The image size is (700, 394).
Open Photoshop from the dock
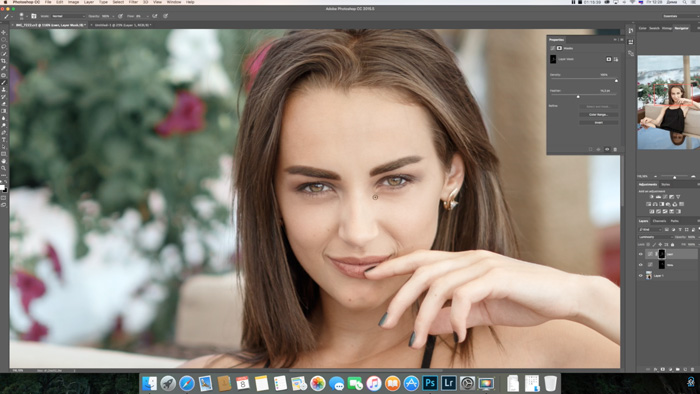coord(430,383)
